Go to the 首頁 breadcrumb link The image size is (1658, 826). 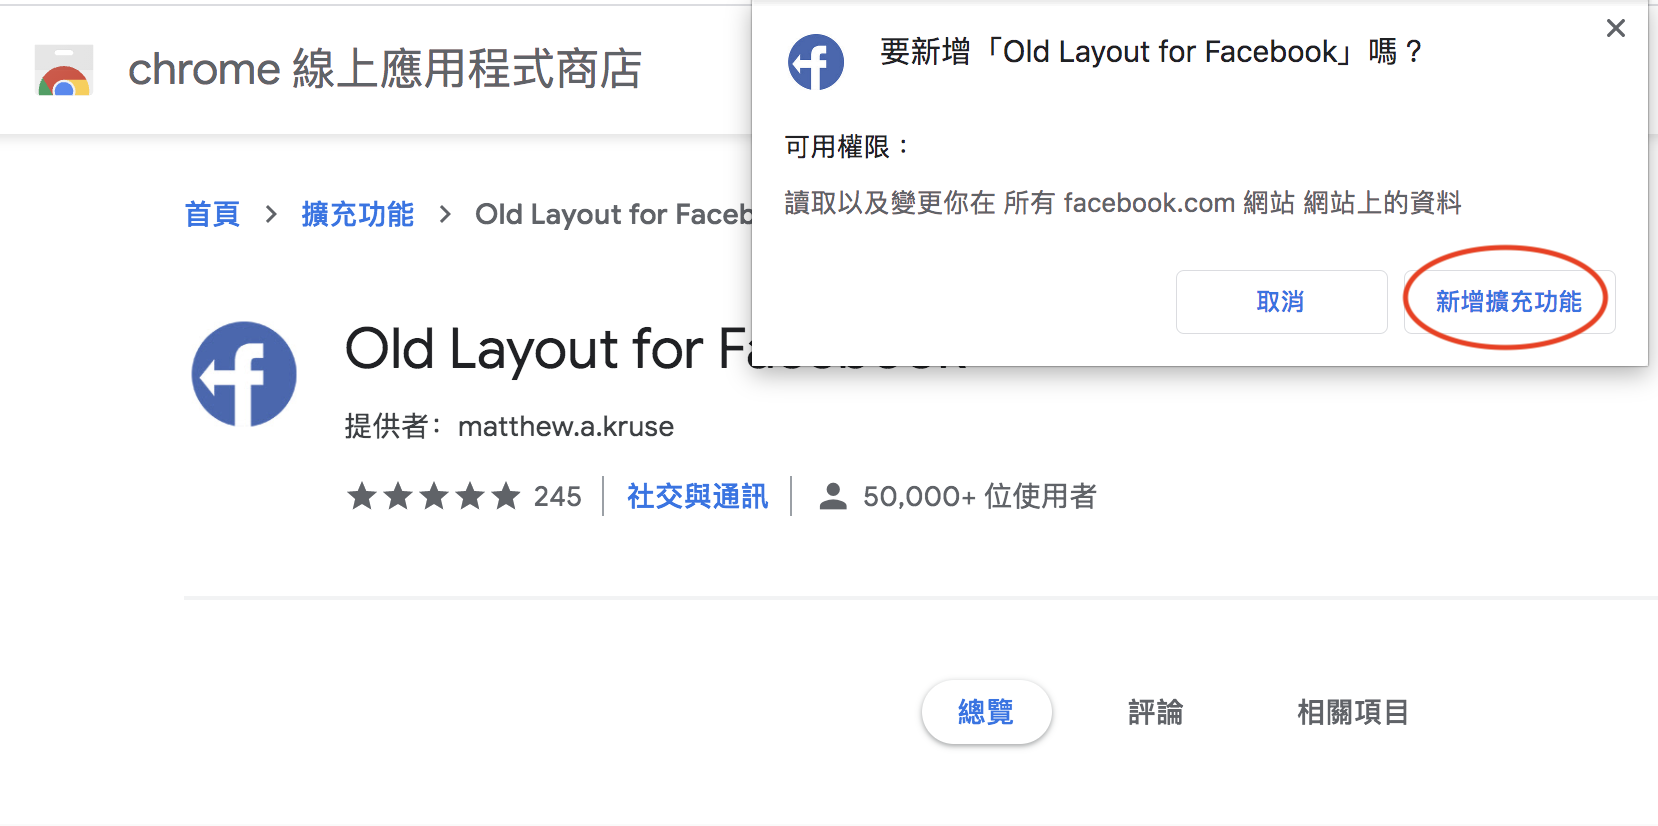212,214
